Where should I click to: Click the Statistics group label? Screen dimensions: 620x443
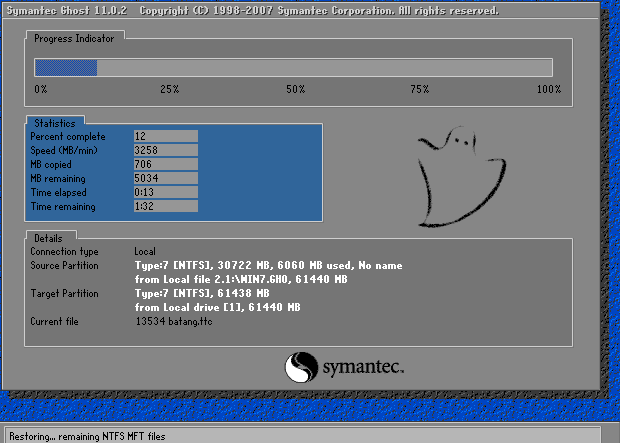(55, 123)
